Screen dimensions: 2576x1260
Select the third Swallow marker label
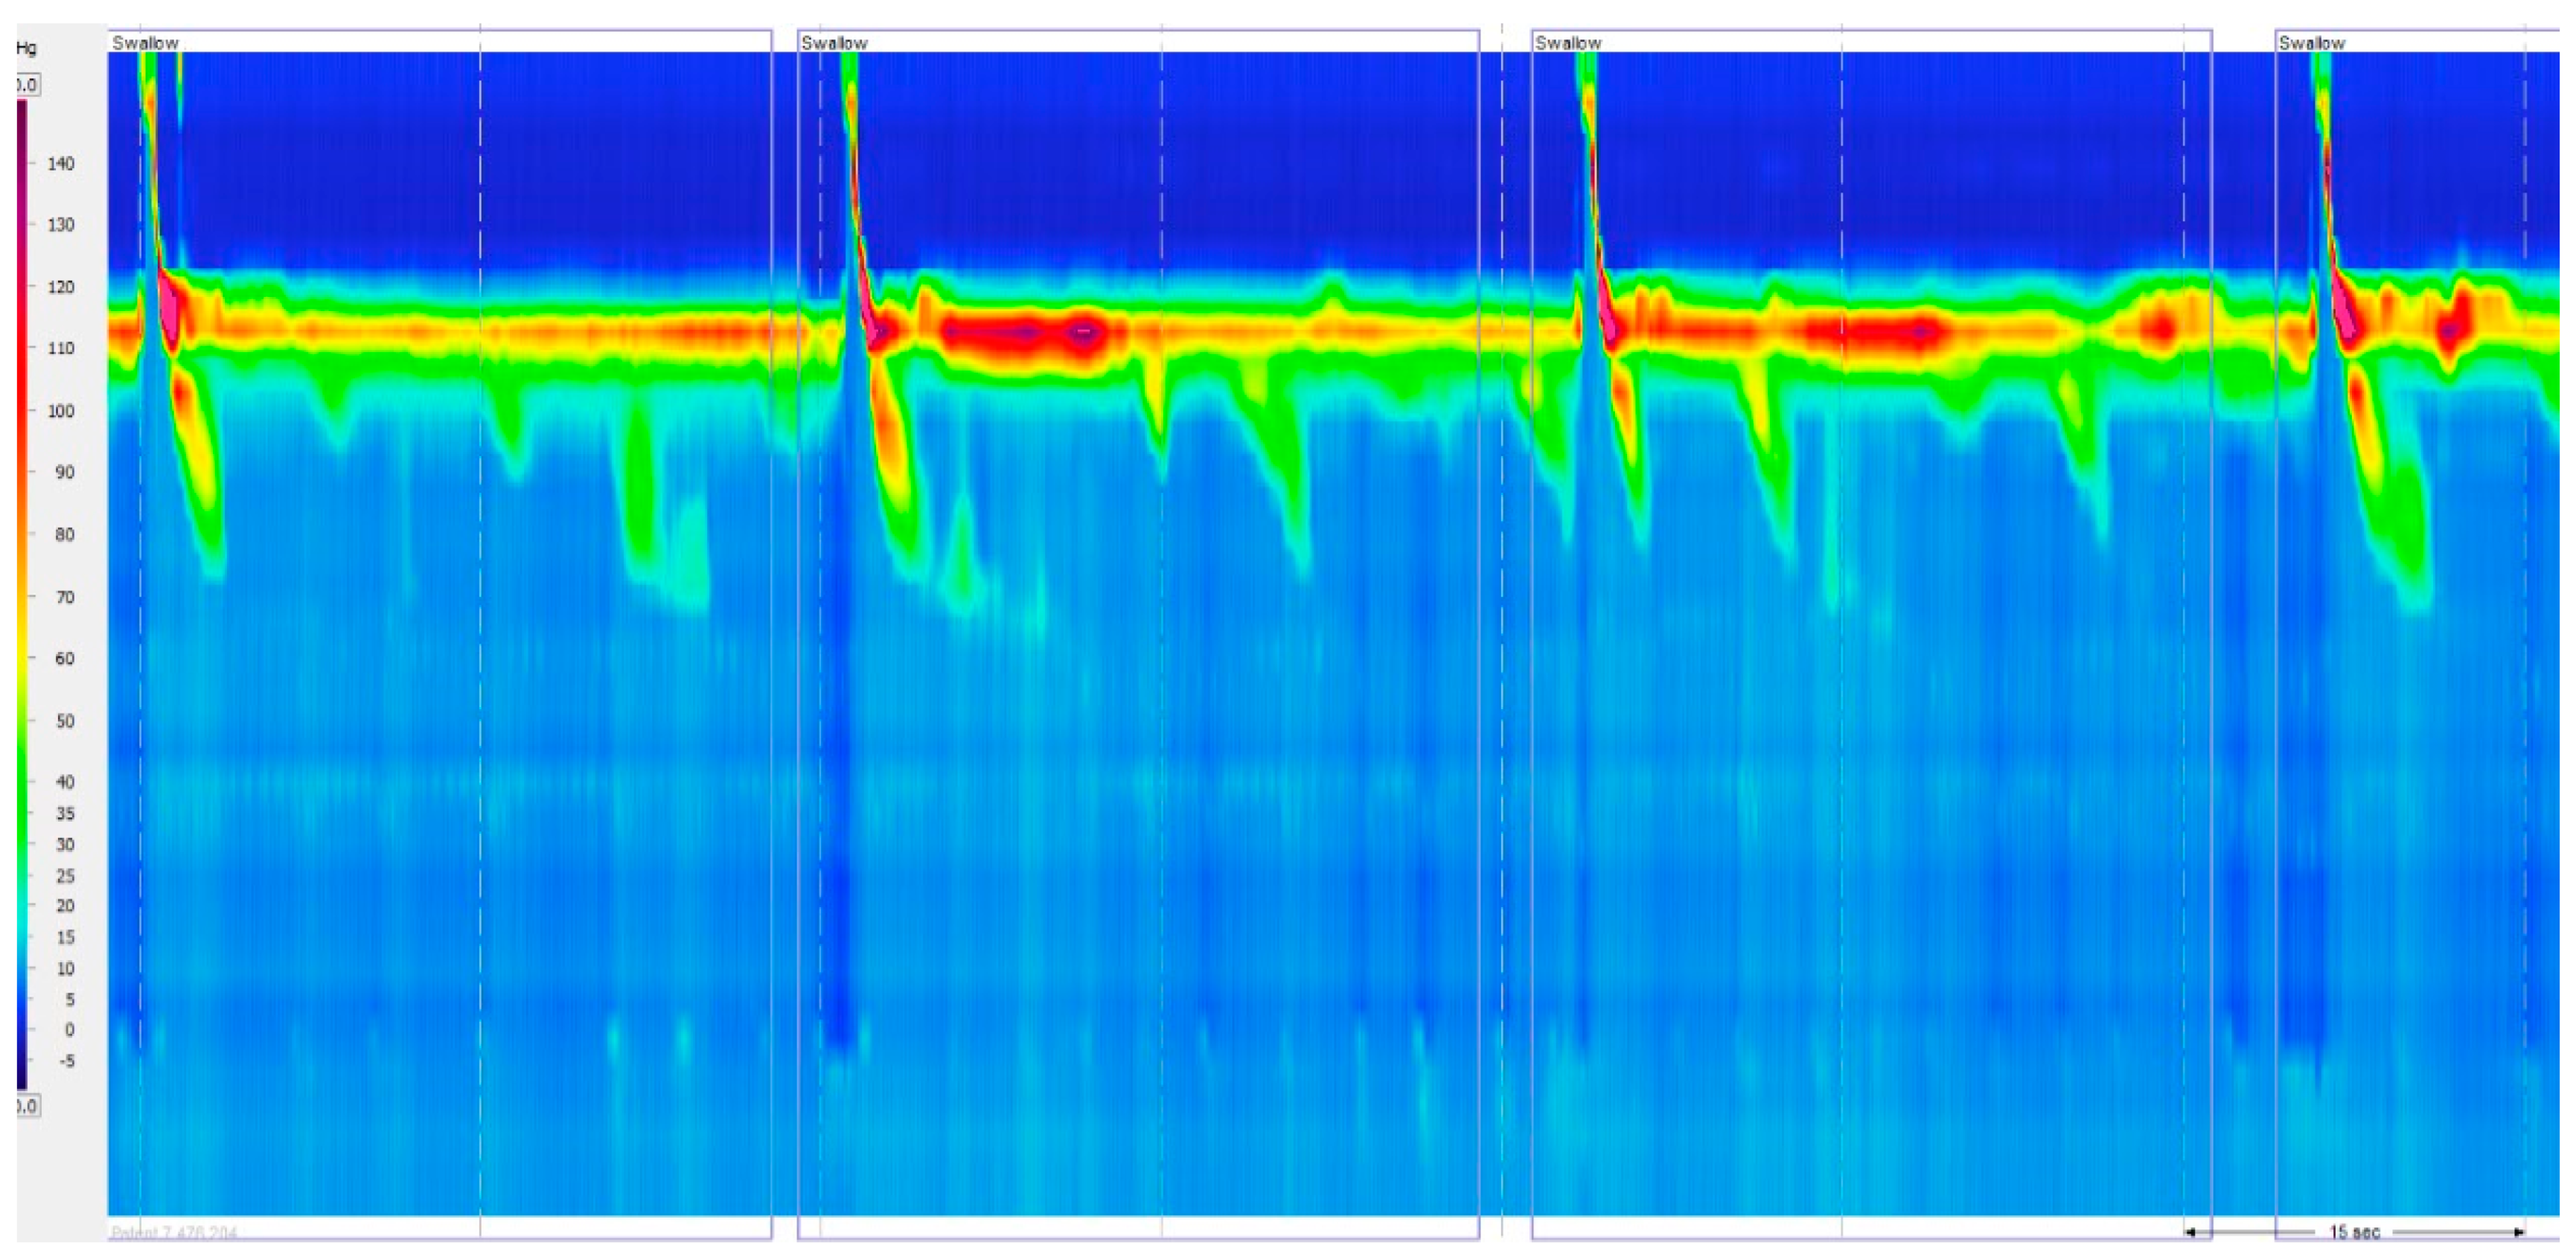1568,43
